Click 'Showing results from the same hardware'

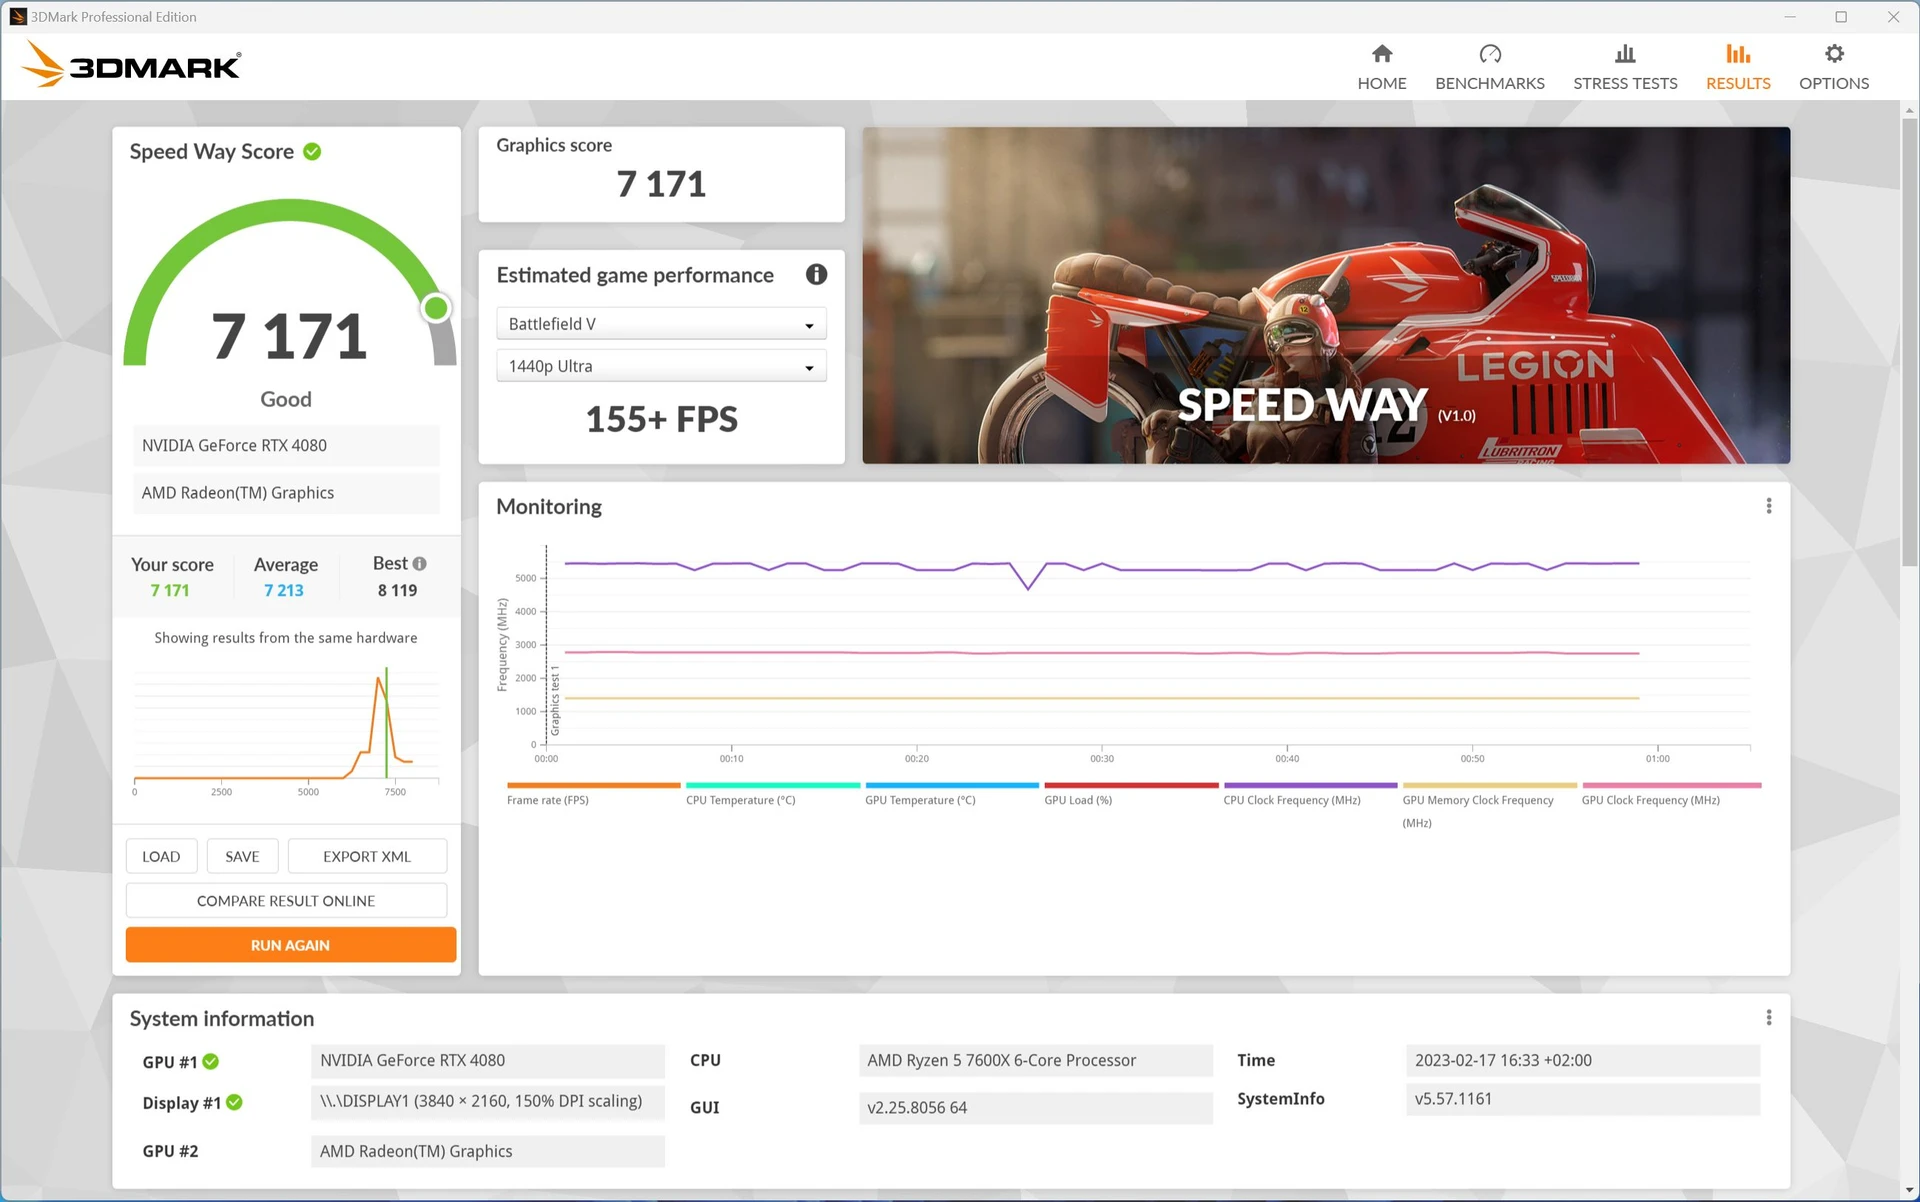pyautogui.click(x=286, y=638)
